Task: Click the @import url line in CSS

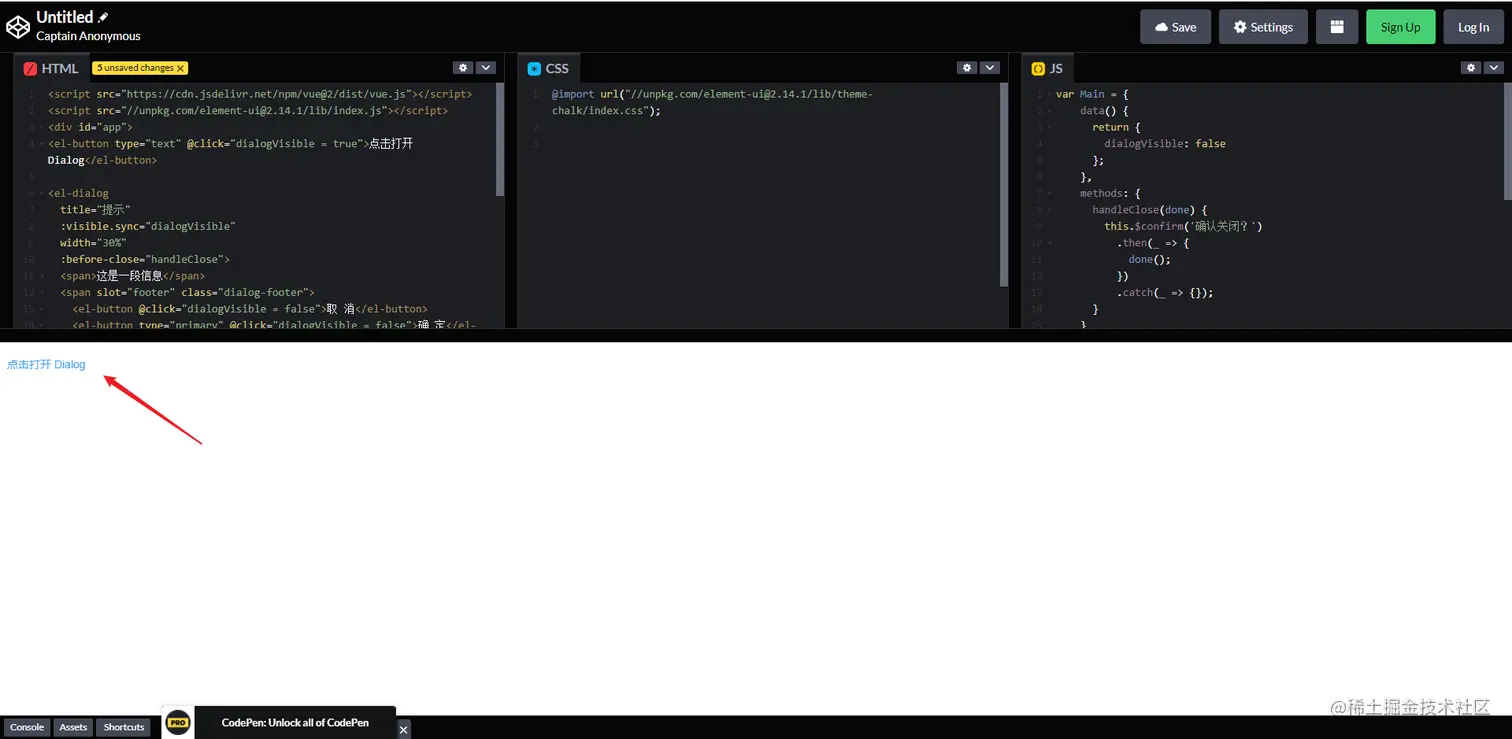Action: point(712,102)
